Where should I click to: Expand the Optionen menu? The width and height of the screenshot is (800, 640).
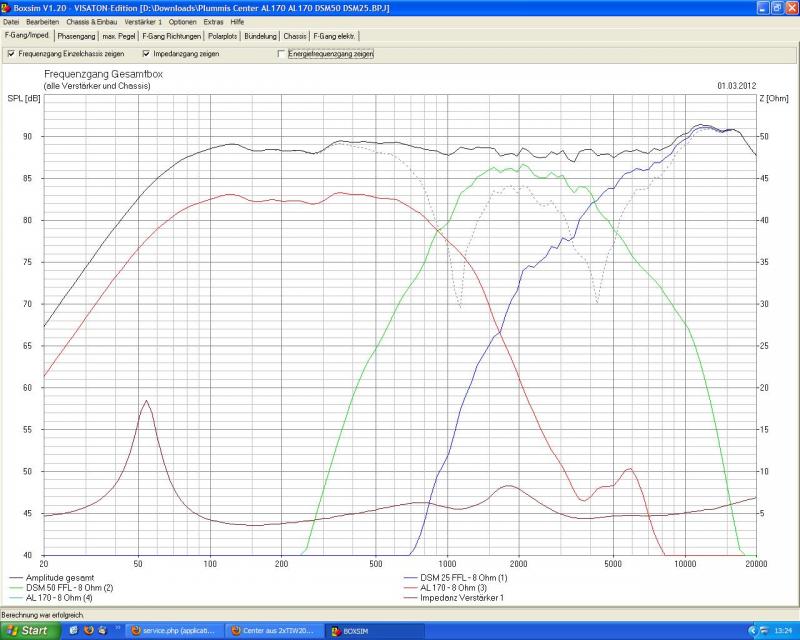point(183,21)
